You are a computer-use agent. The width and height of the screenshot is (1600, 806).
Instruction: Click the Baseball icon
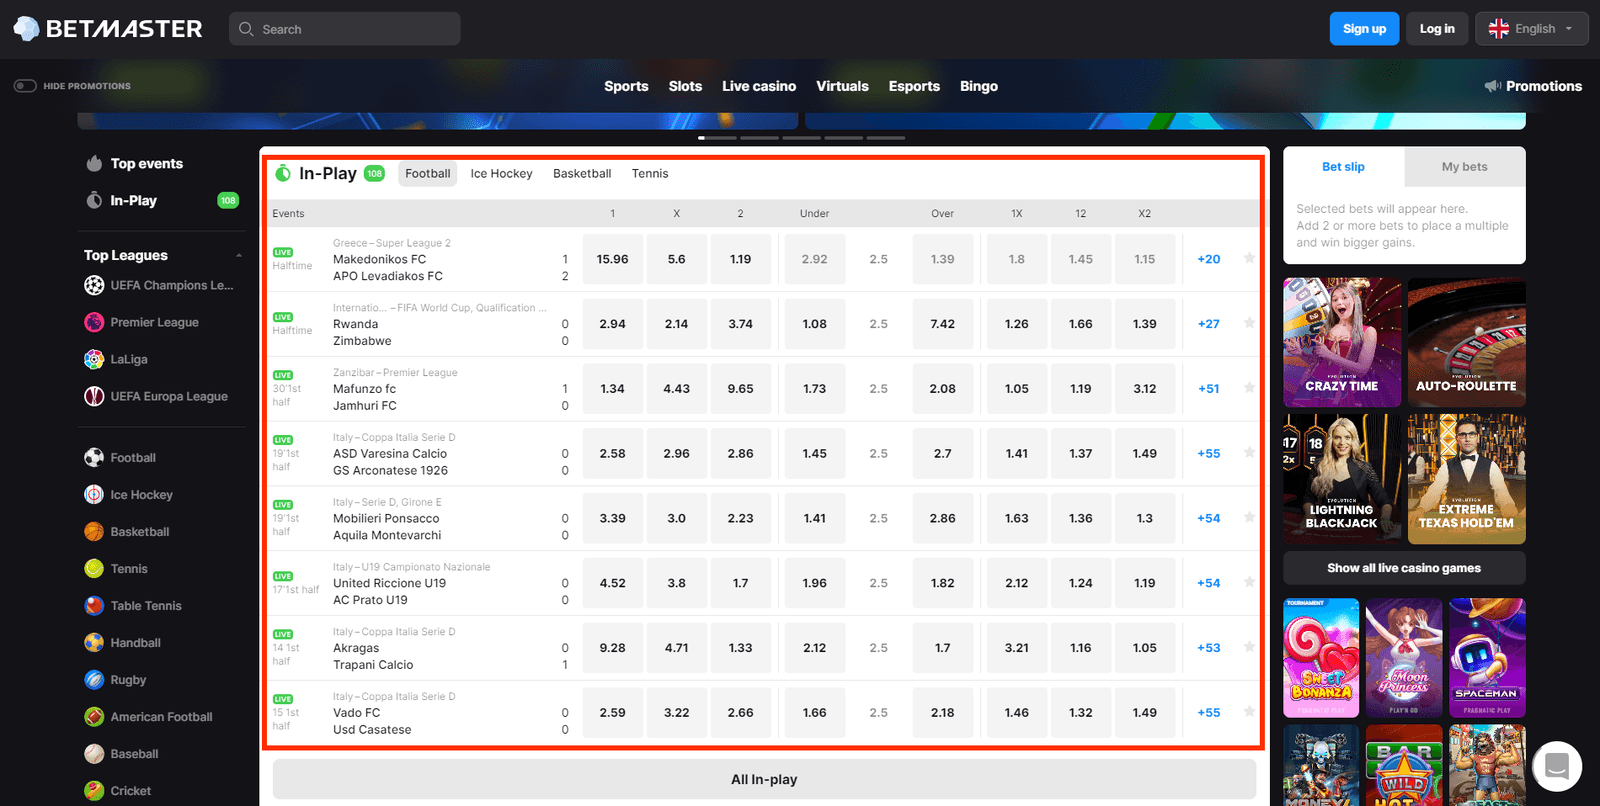coord(94,753)
